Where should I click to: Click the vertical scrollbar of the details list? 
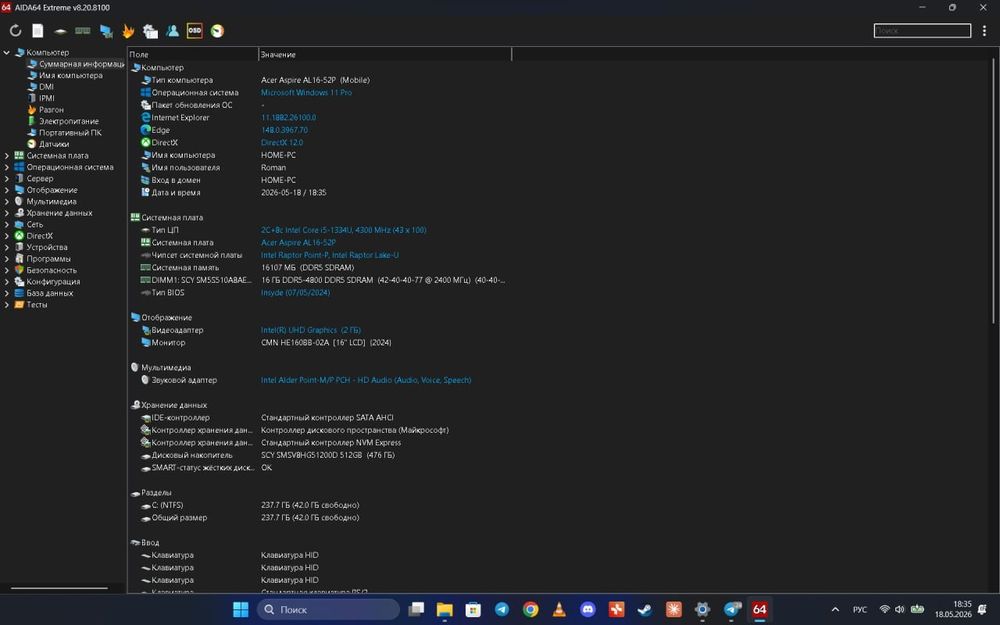coord(992,191)
